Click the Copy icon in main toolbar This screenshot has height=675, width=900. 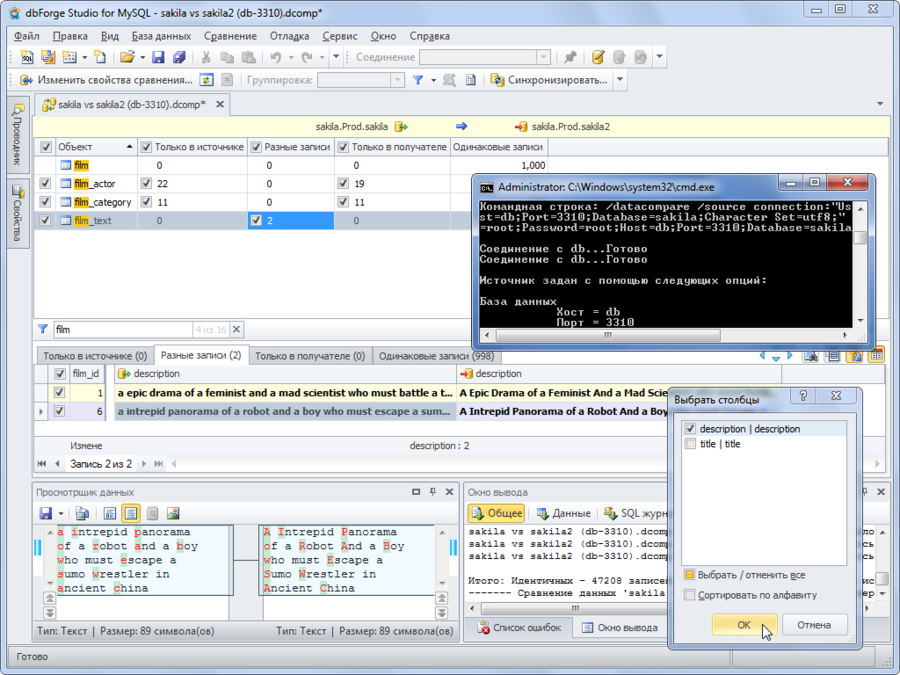point(227,57)
